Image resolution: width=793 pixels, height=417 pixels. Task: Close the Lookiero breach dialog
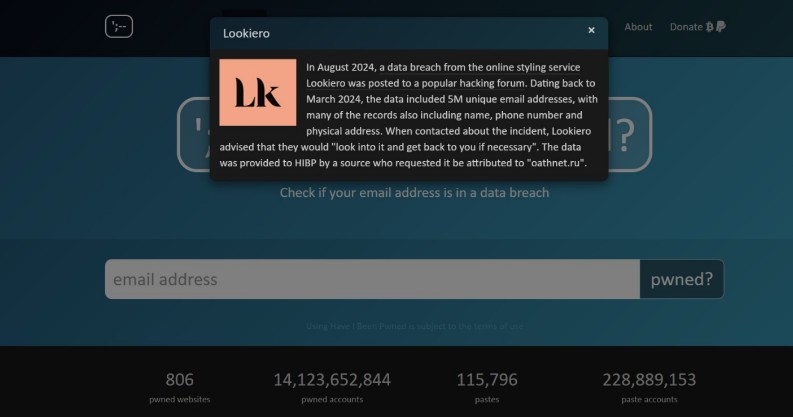pyautogui.click(x=591, y=31)
